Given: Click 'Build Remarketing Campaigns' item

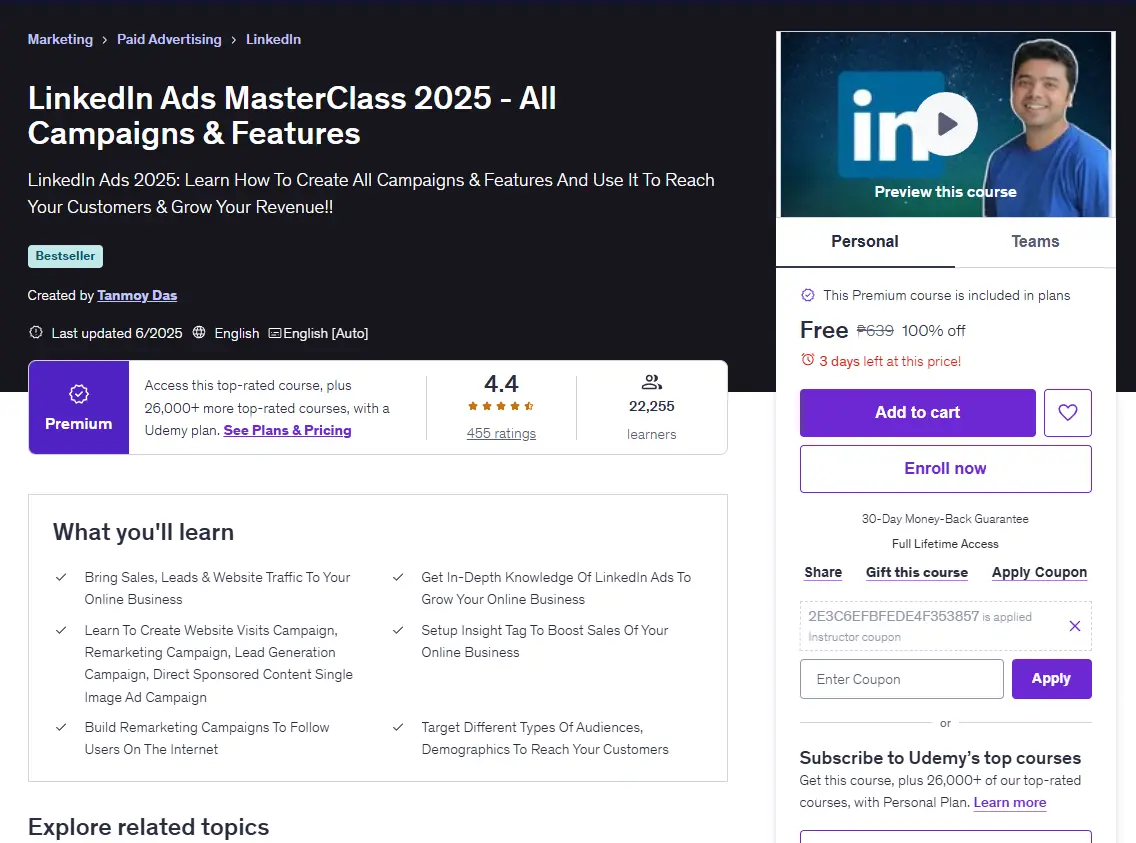Looking at the screenshot, I should point(206,738).
